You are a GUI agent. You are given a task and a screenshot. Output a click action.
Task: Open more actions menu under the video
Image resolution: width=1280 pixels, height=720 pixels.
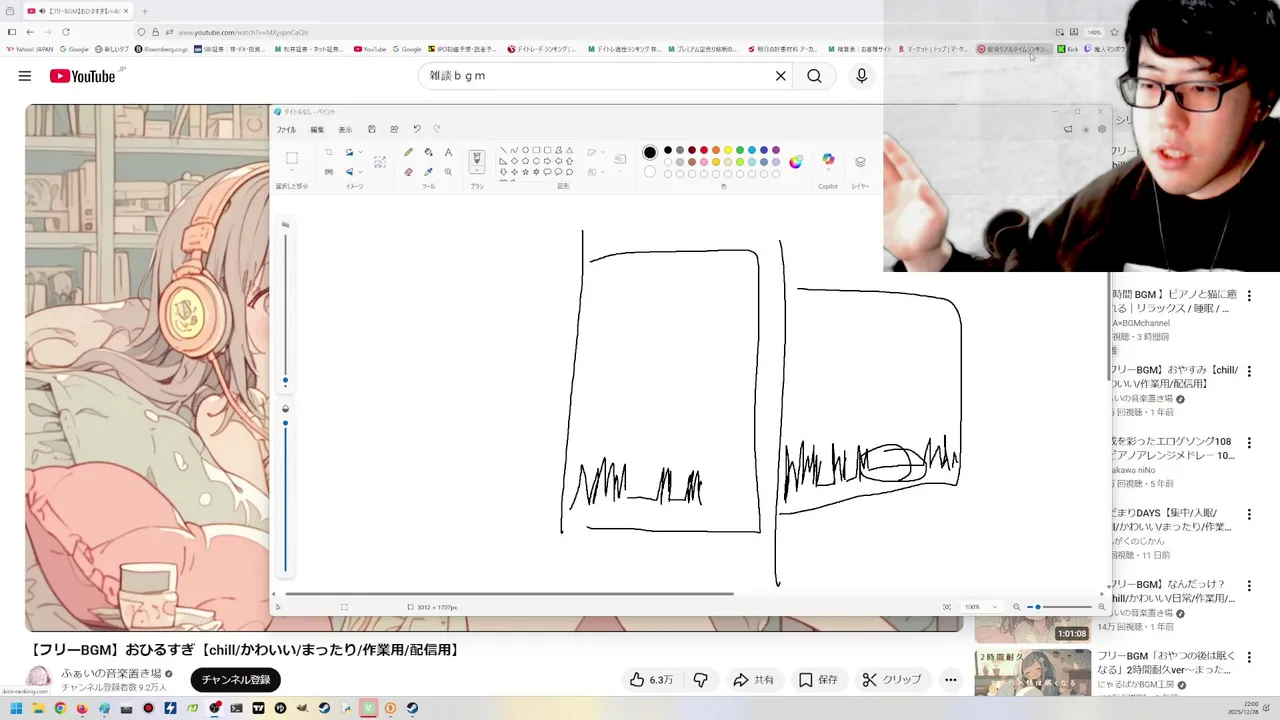(951, 680)
